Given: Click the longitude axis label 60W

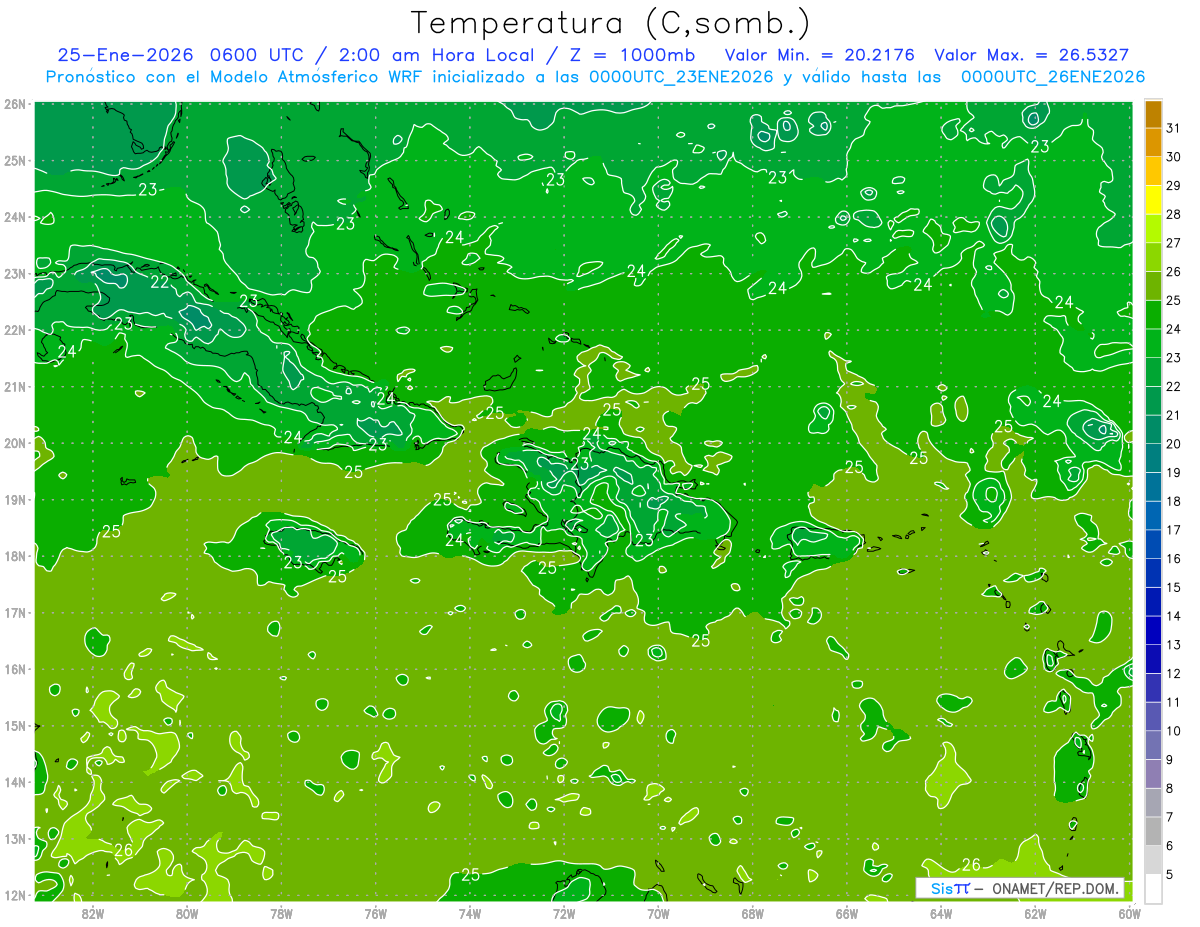Looking at the screenshot, I should coord(1129,913).
